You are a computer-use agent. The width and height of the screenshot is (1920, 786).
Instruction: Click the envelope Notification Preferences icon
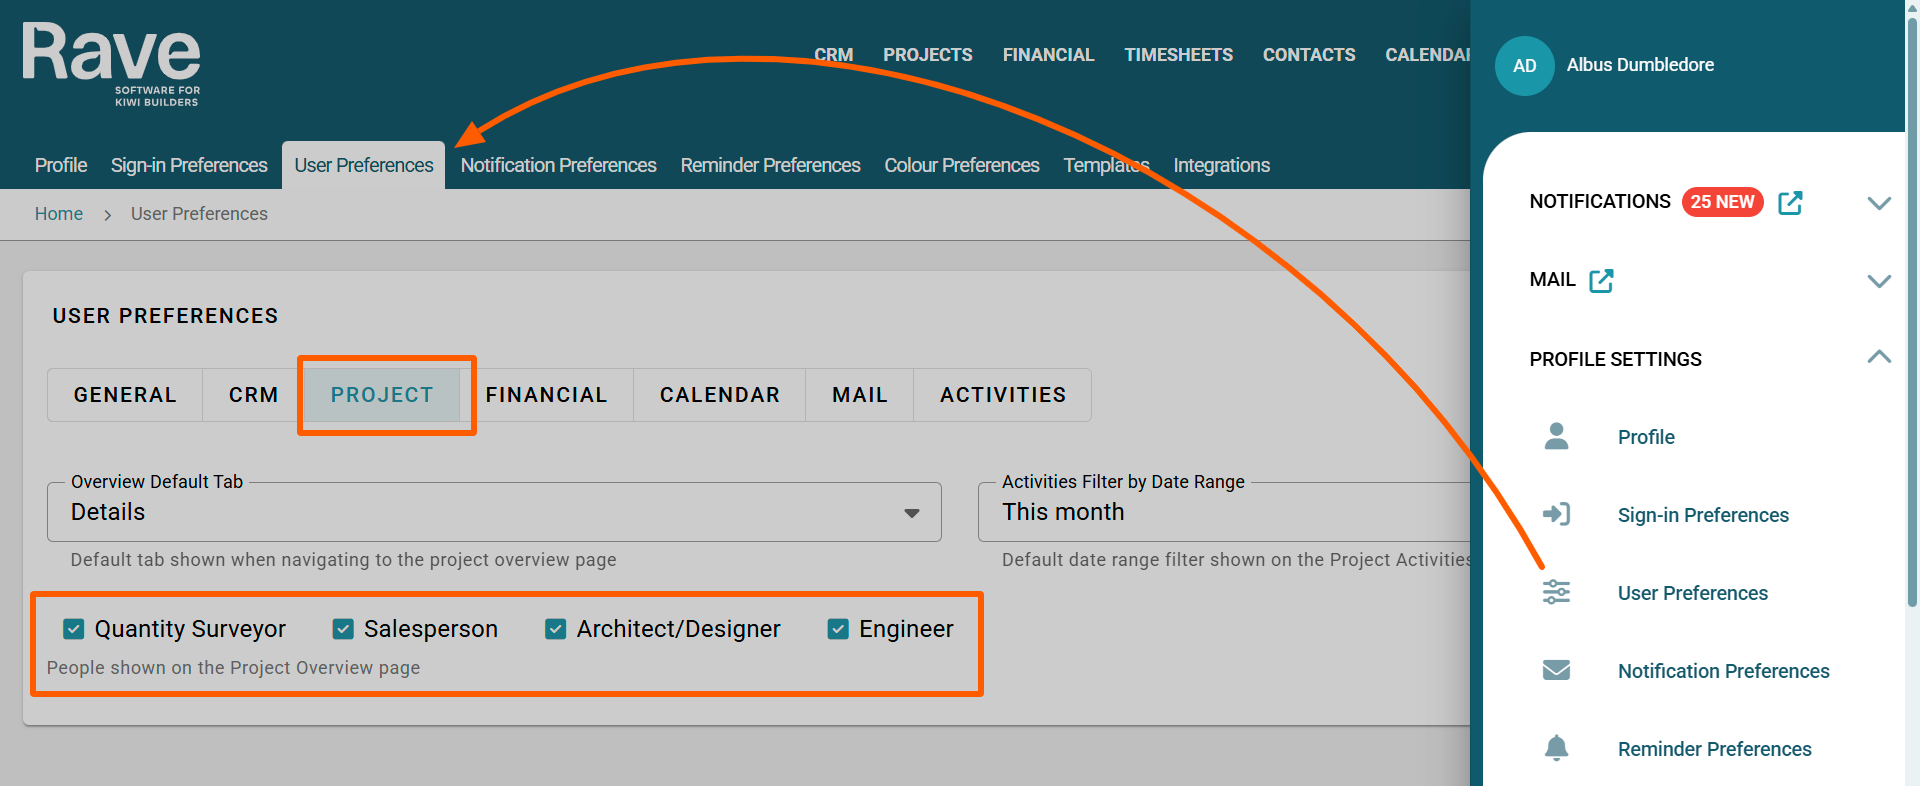(1556, 670)
